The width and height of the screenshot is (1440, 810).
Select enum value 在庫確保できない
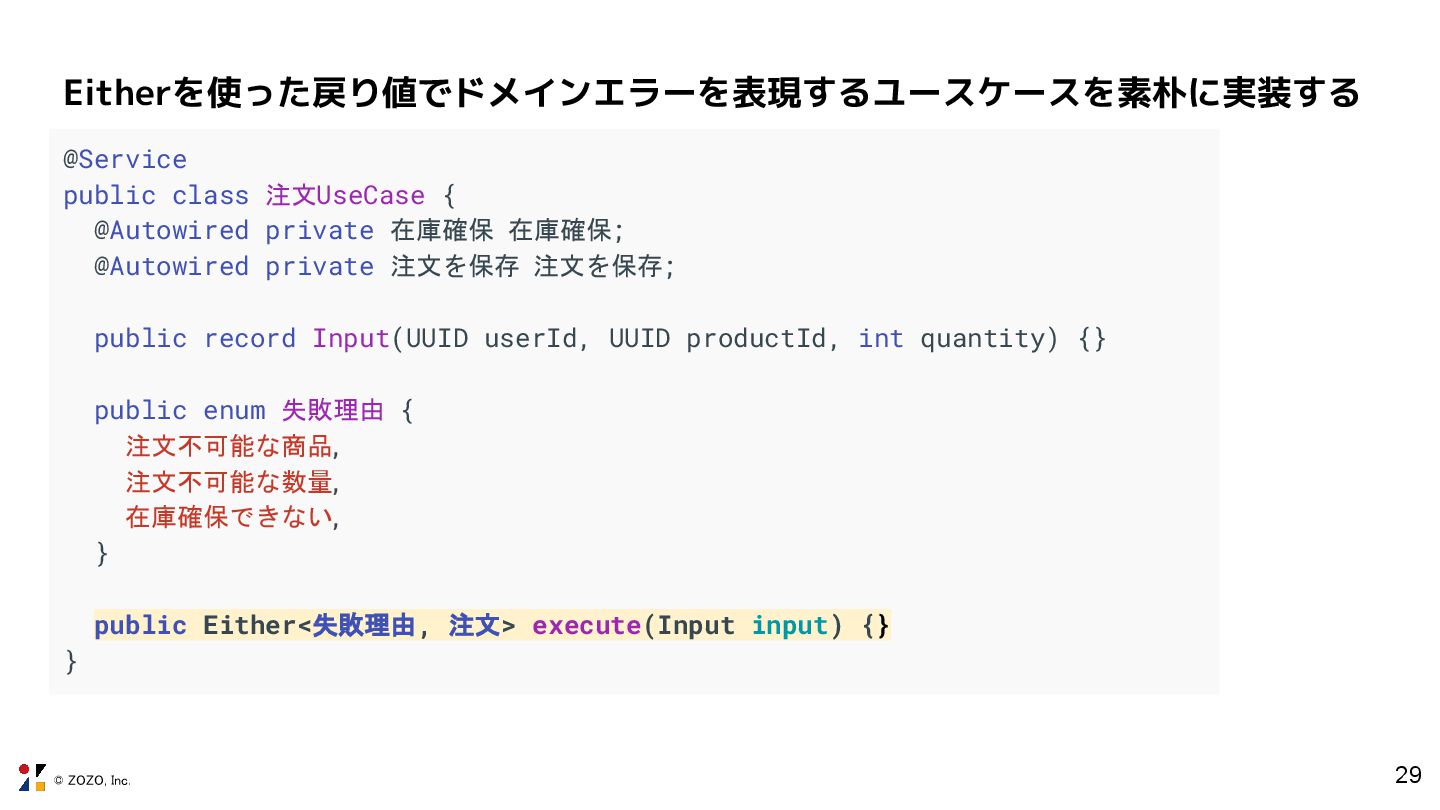coord(228,518)
